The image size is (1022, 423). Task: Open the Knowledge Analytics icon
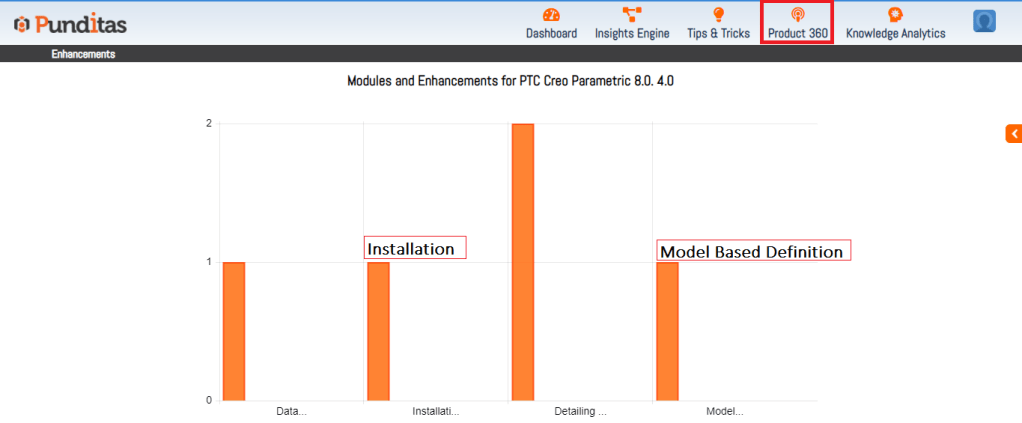pyautogui.click(x=895, y=15)
